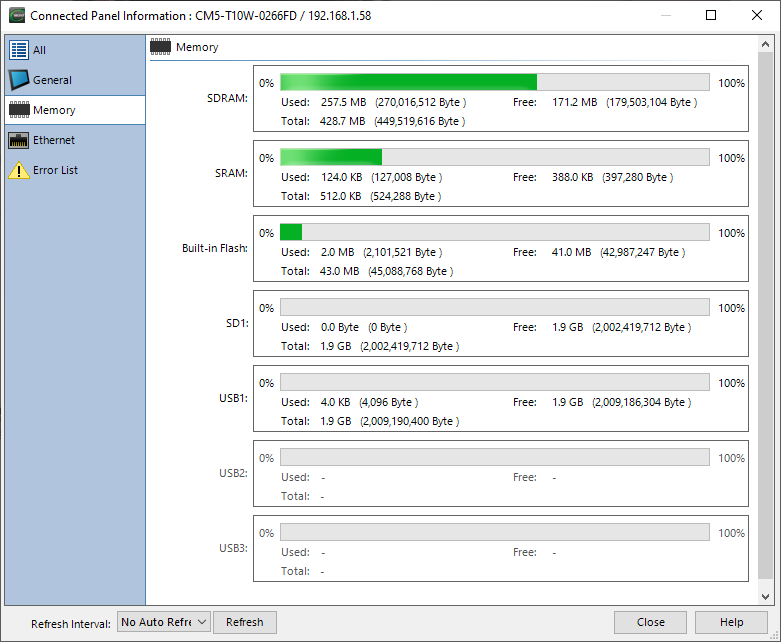Click the Close button
781x642 pixels.
651,622
